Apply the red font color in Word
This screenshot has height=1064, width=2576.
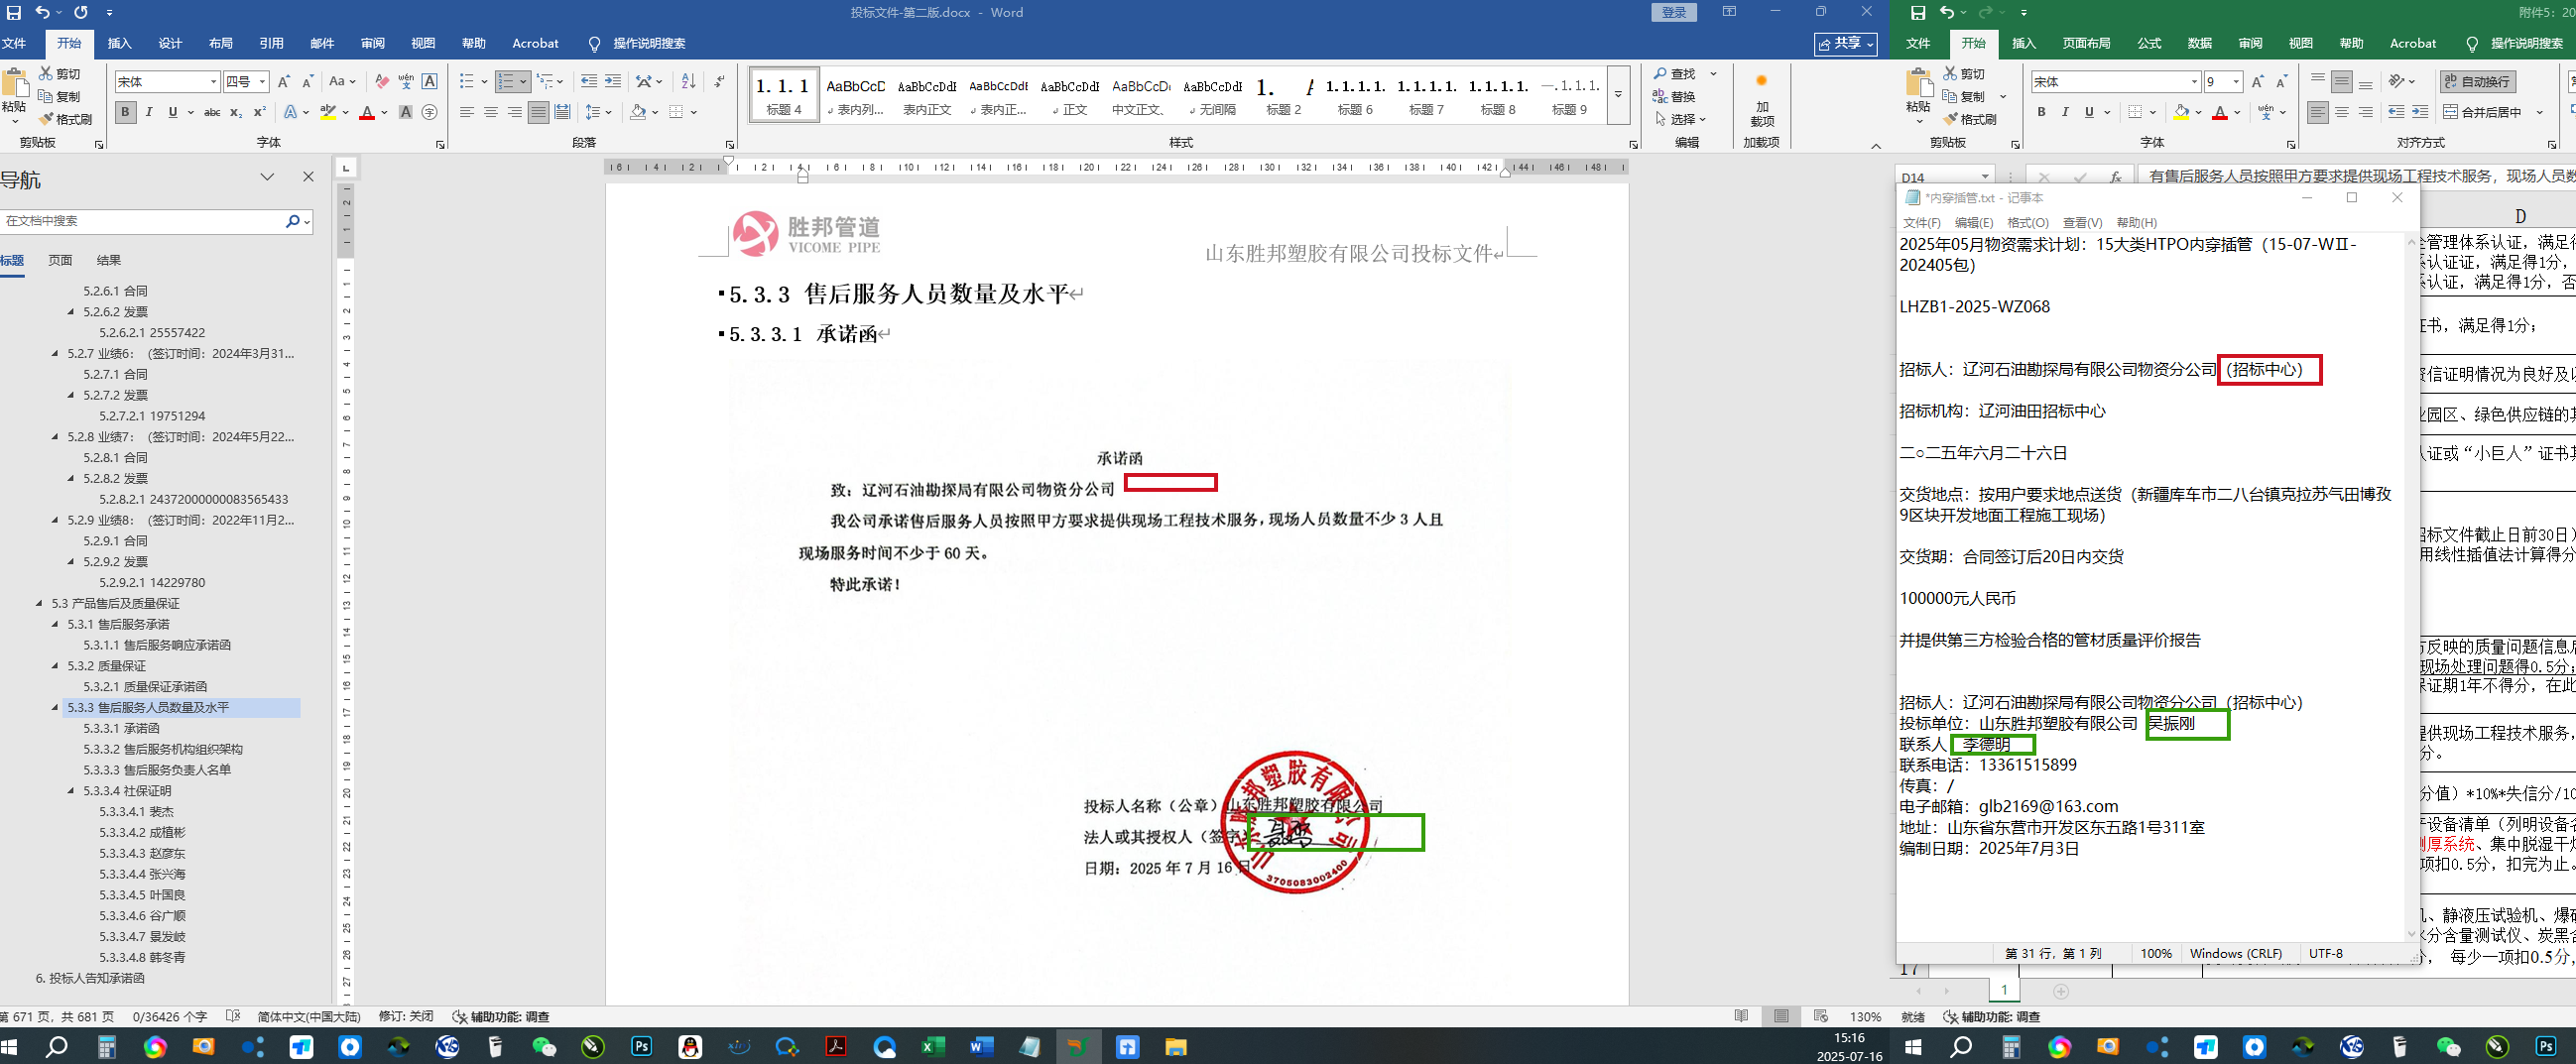(367, 112)
